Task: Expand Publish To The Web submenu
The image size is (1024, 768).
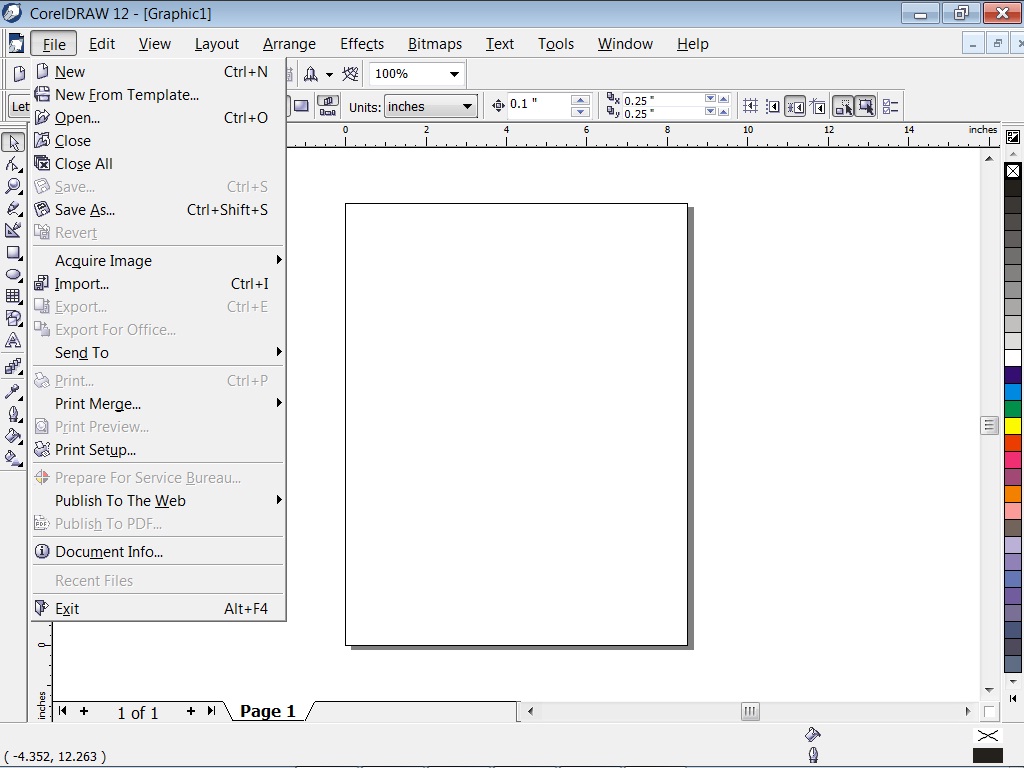Action: [158, 500]
